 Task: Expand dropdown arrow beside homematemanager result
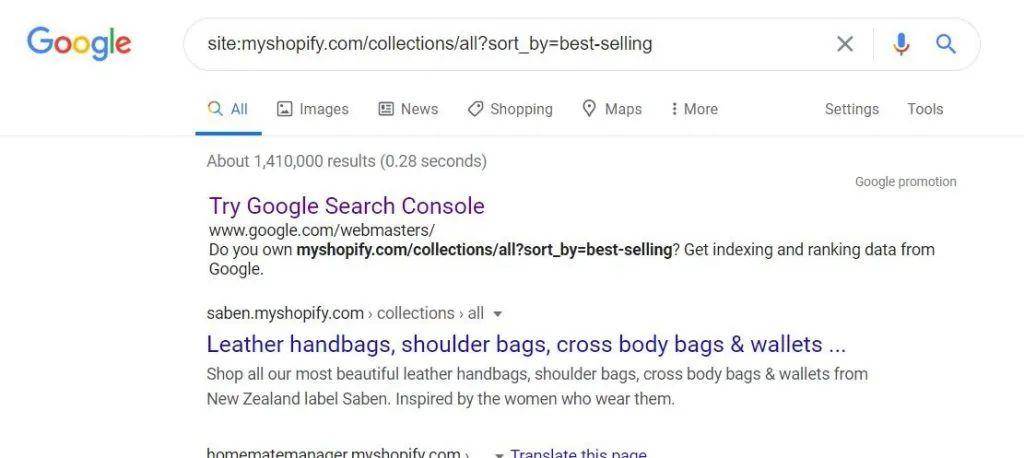click(500, 455)
